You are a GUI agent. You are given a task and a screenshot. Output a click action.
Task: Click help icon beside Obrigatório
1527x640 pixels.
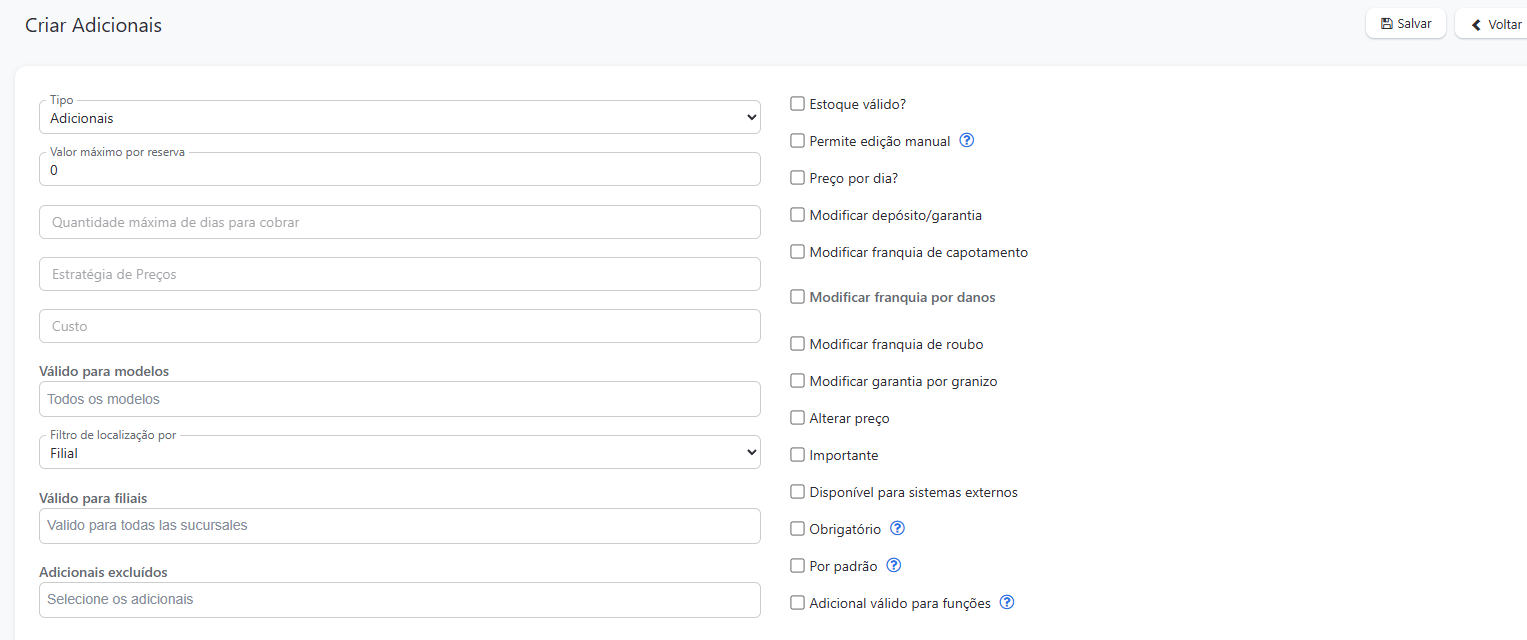[898, 528]
